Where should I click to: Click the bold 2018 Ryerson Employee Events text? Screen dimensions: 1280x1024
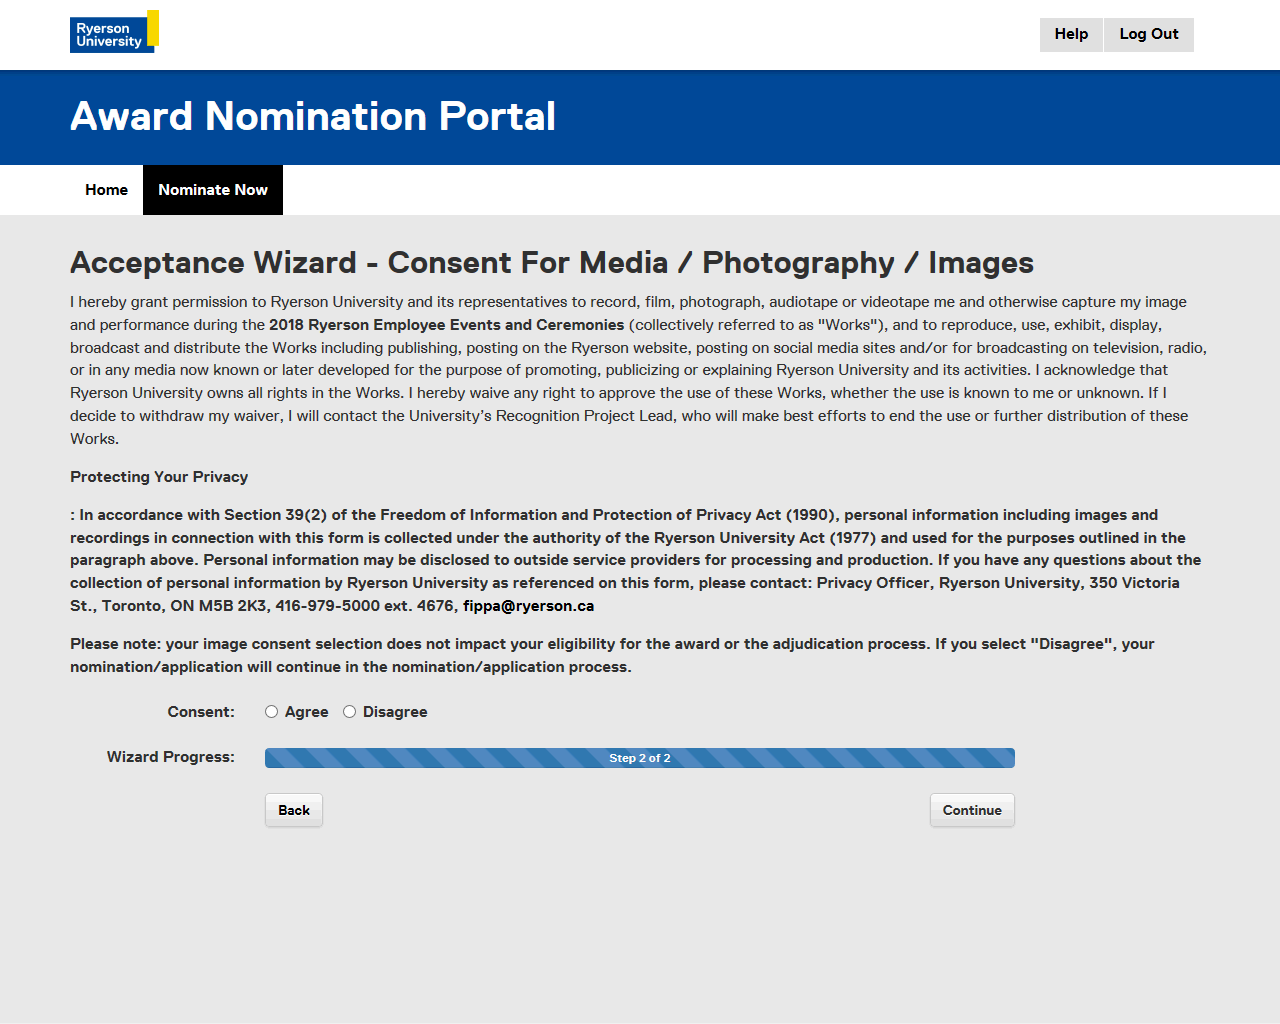pos(446,325)
